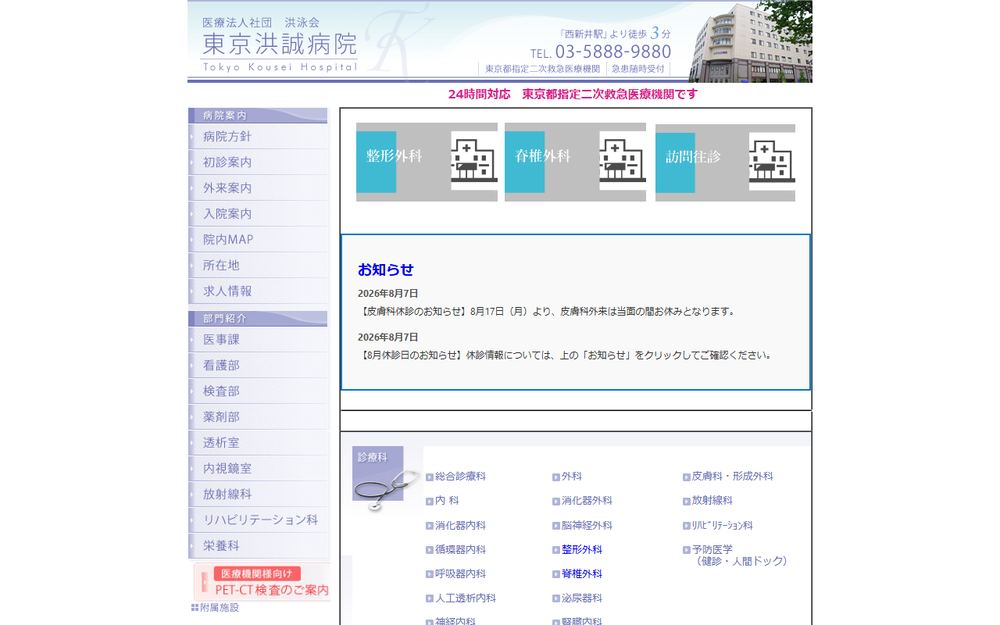Screen dimensions: 1000x625
Task: Go to 病院方針 in the sidebar
Action: click(258, 136)
